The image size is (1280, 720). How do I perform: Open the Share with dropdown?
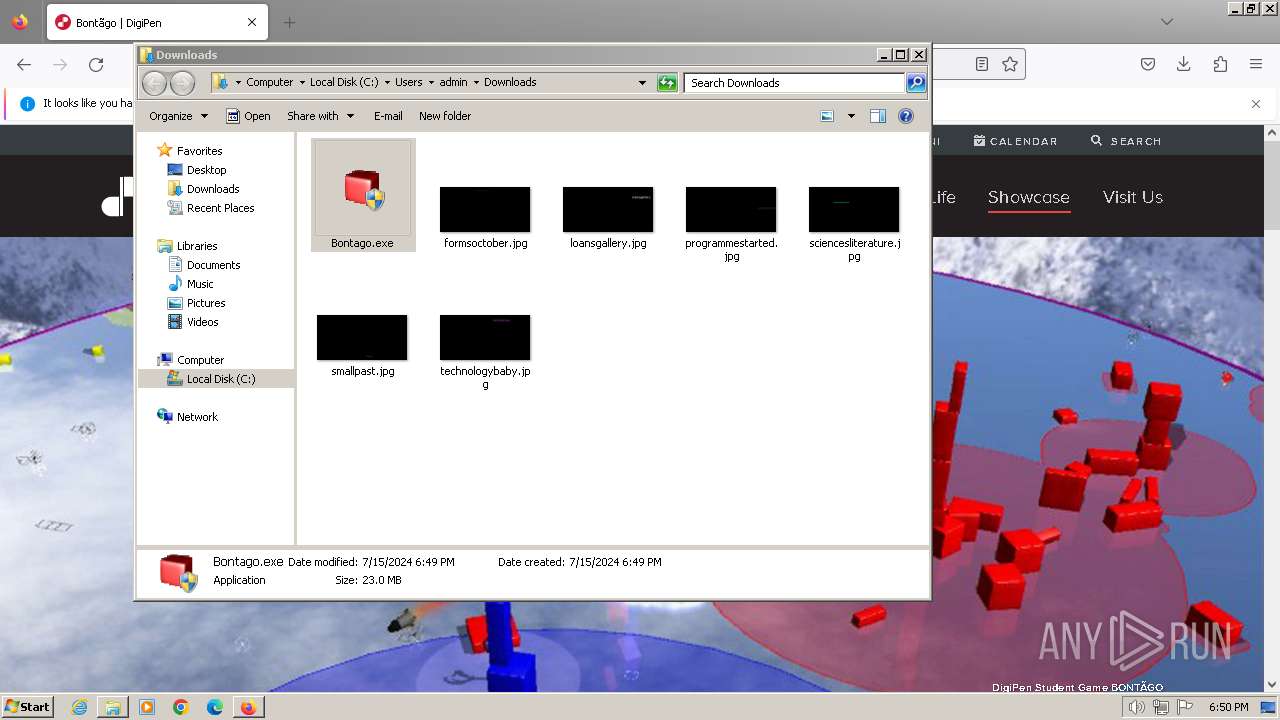click(320, 116)
